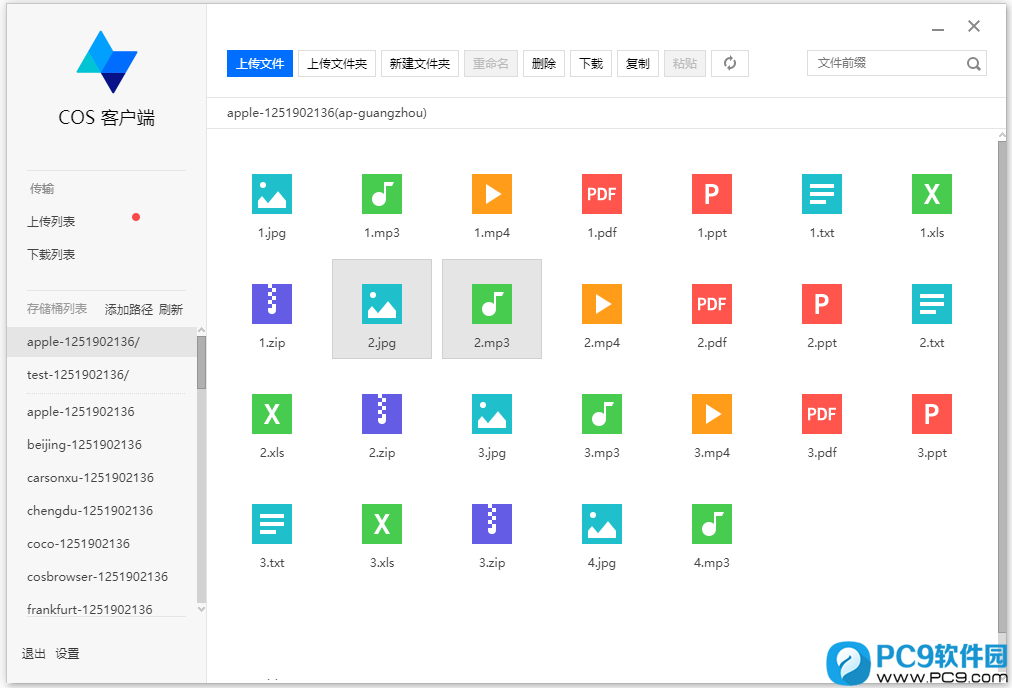Viewport: 1012px width, 688px height.
Task: Select the 3.pdf document icon
Action: 822,414
